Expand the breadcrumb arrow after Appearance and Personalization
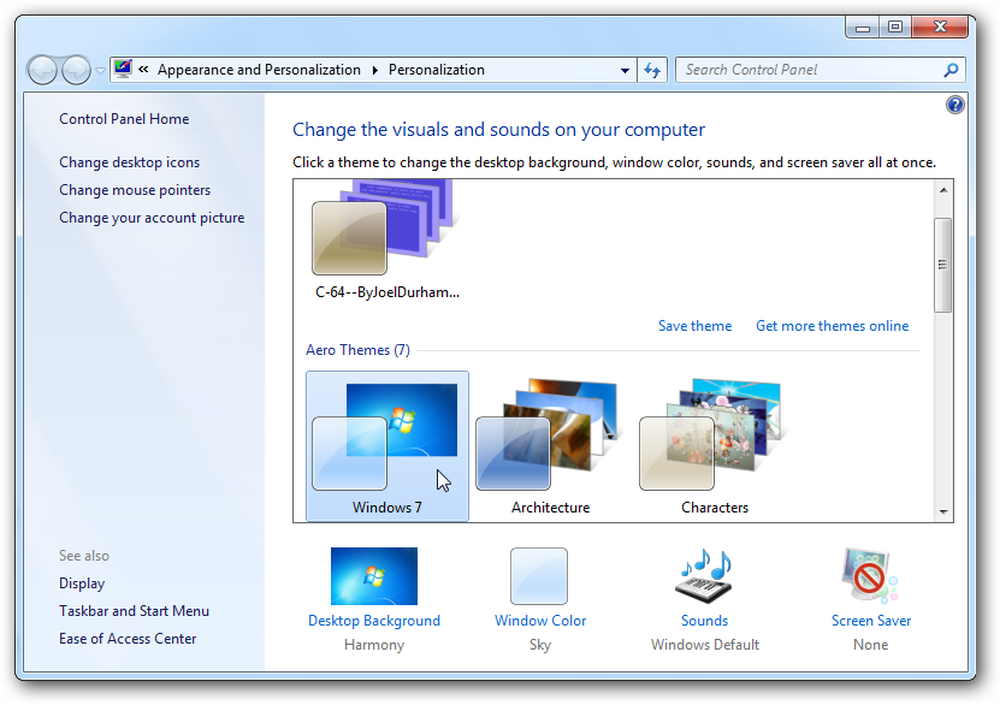 click(375, 70)
